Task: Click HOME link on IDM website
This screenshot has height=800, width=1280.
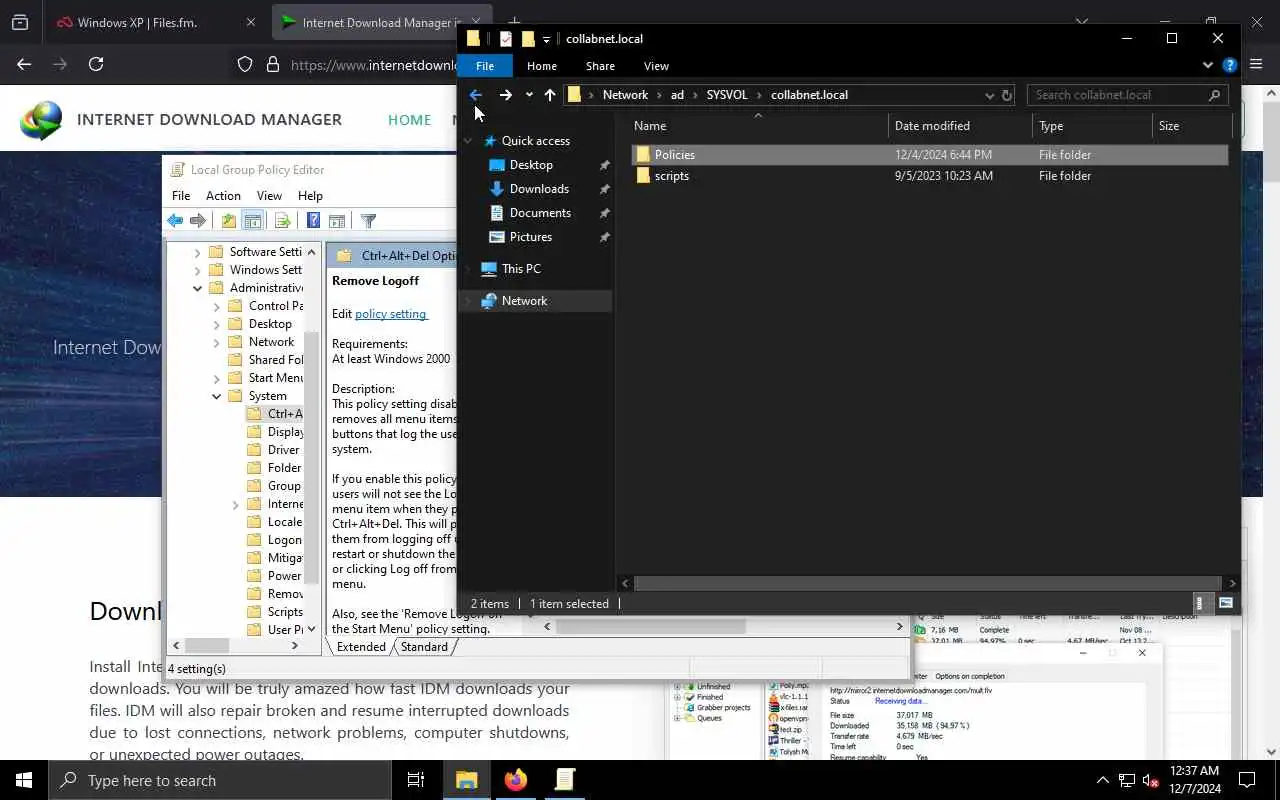Action: pos(410,120)
